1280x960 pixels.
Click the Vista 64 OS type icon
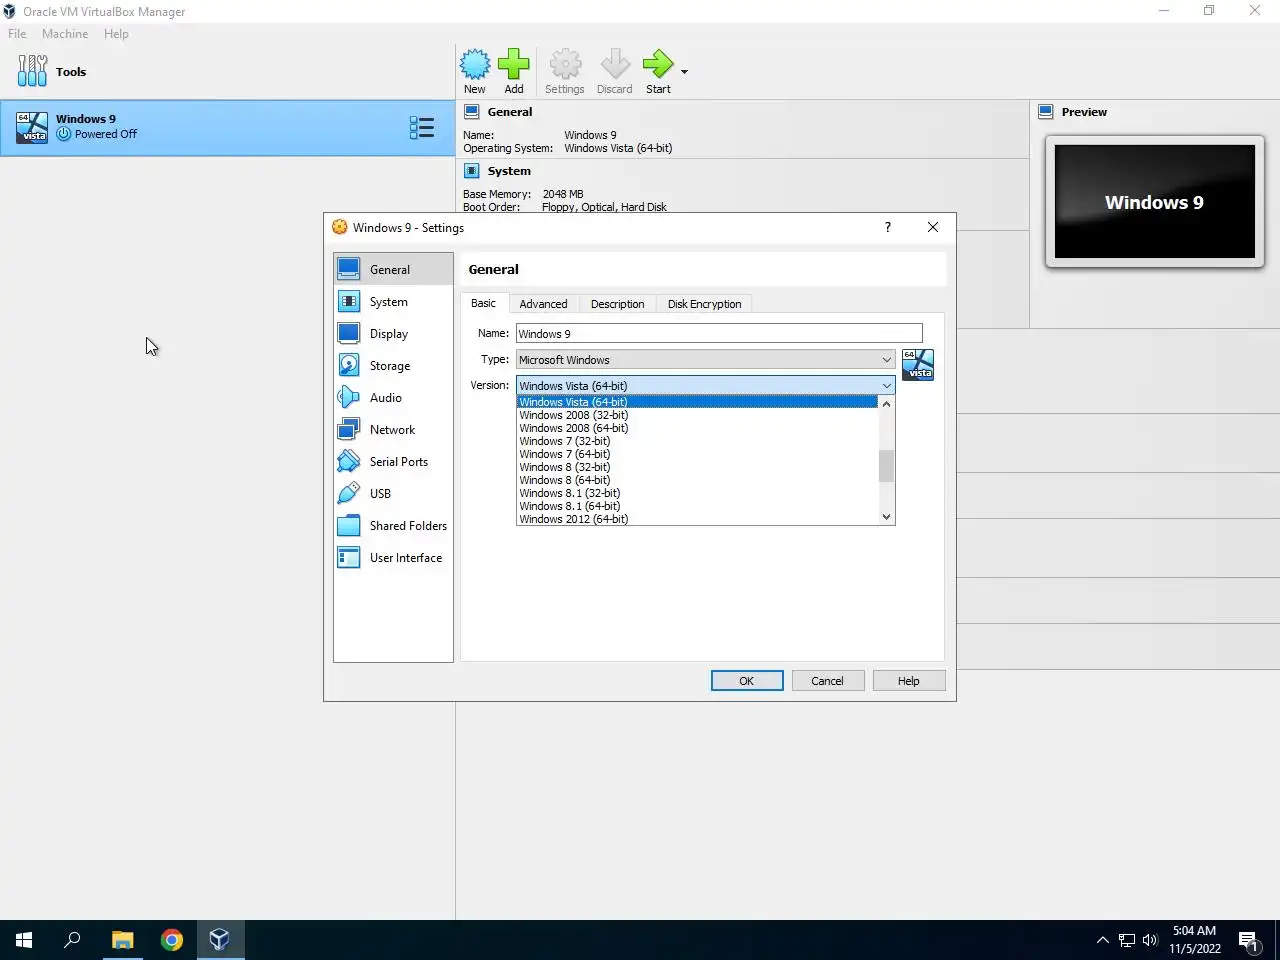pos(918,364)
